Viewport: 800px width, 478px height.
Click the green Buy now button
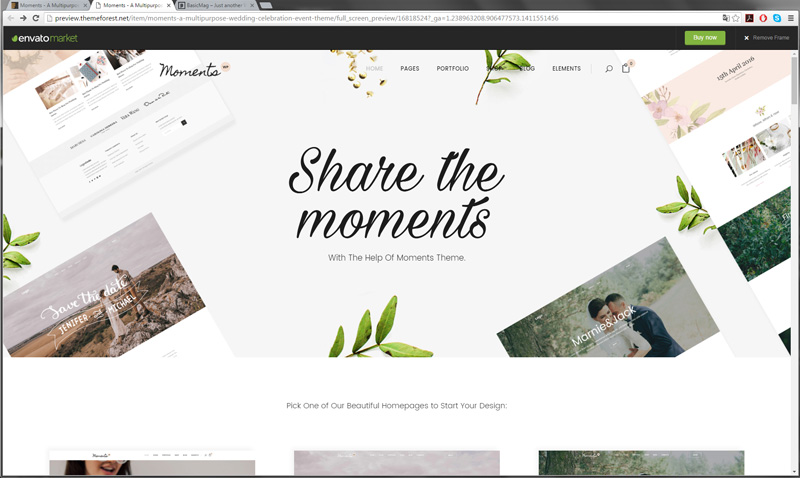click(705, 38)
